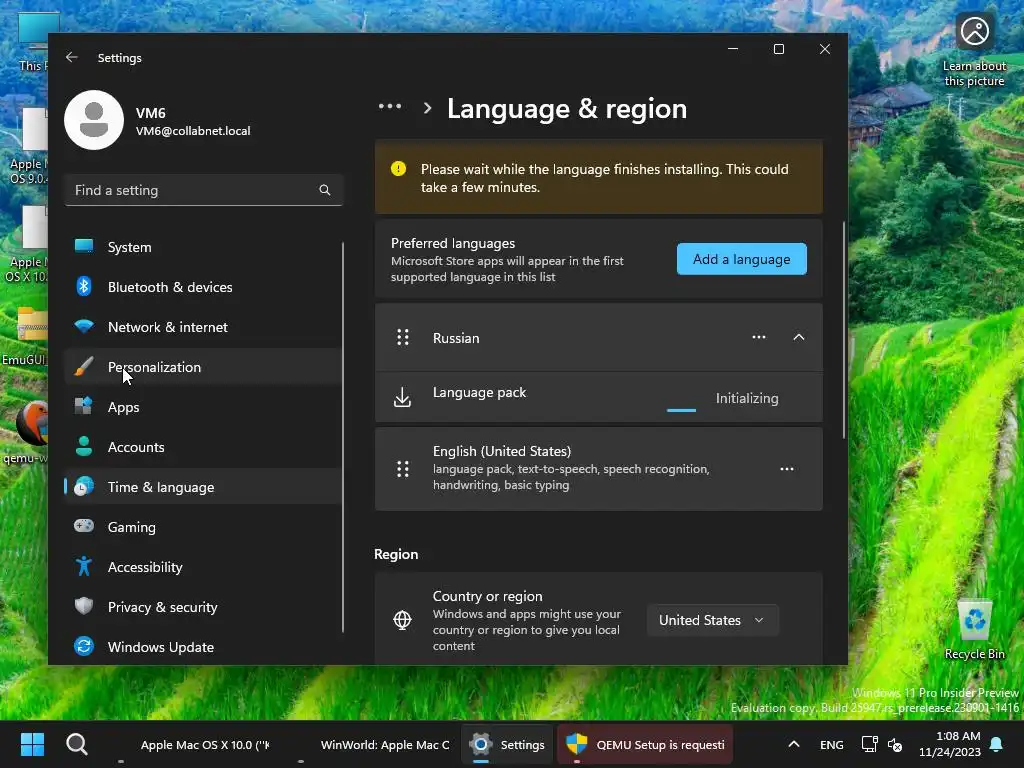Open the Apps settings category

click(203, 407)
